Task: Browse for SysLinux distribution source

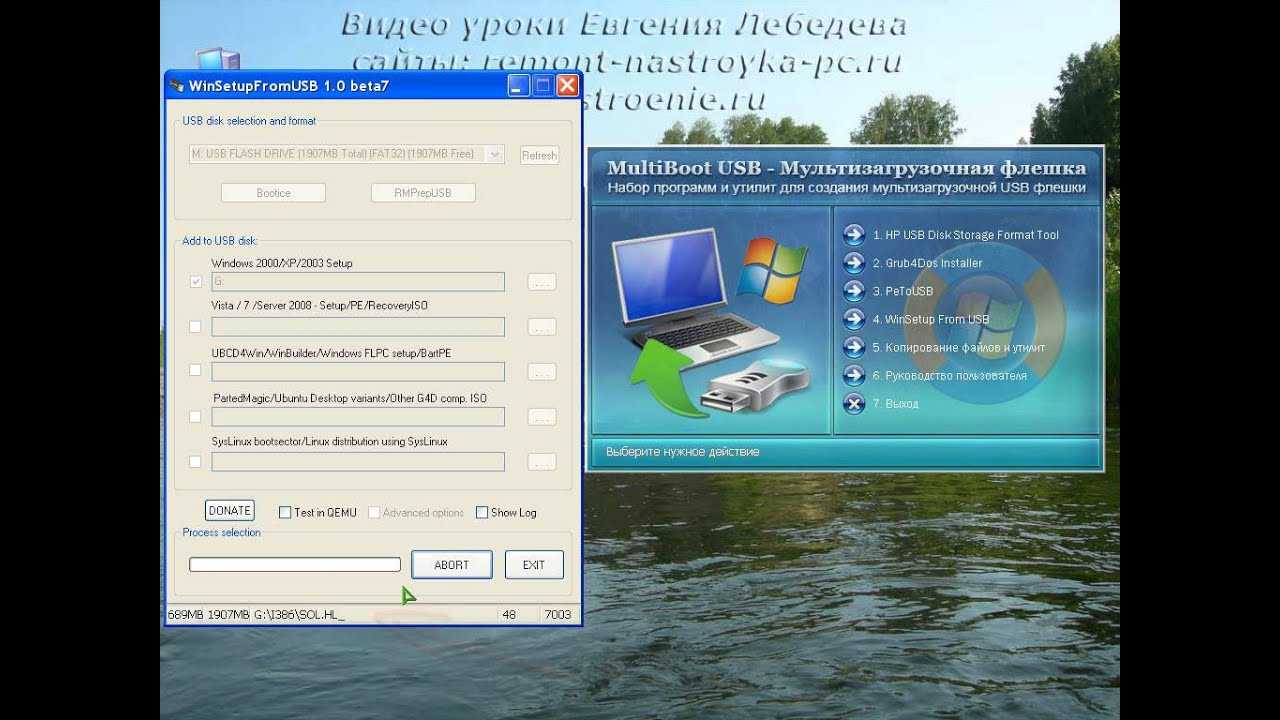Action: tap(541, 462)
